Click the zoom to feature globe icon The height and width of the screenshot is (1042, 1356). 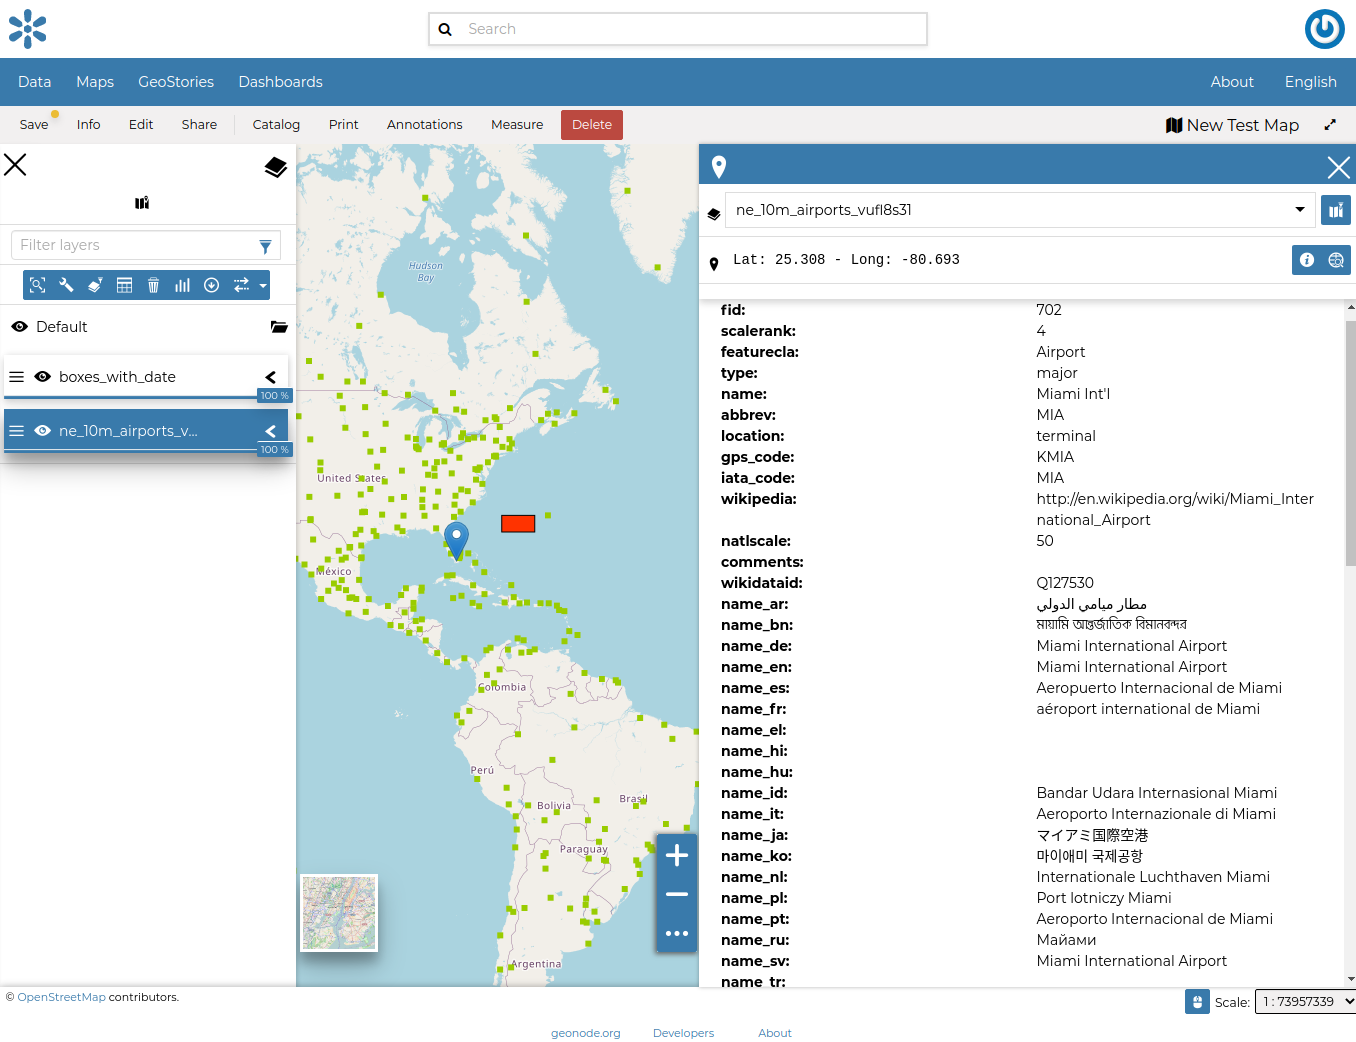point(1335,260)
